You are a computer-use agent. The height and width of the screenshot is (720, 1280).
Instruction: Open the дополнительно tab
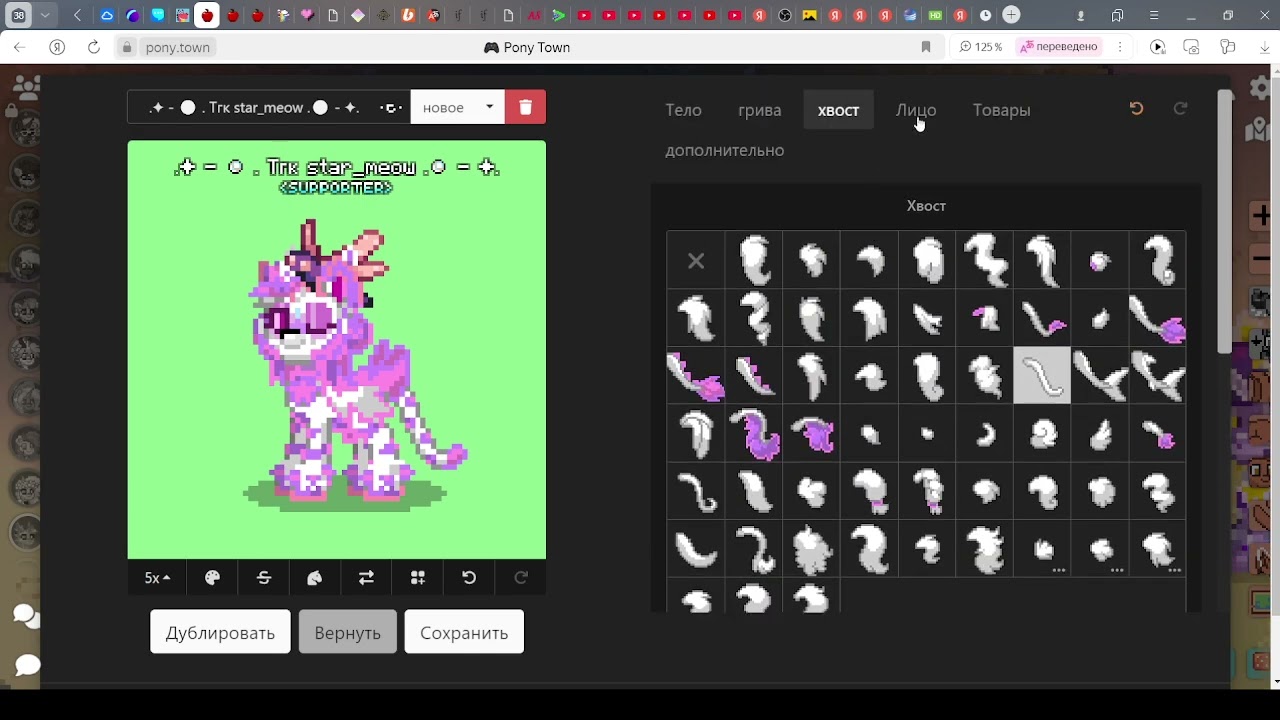point(725,150)
